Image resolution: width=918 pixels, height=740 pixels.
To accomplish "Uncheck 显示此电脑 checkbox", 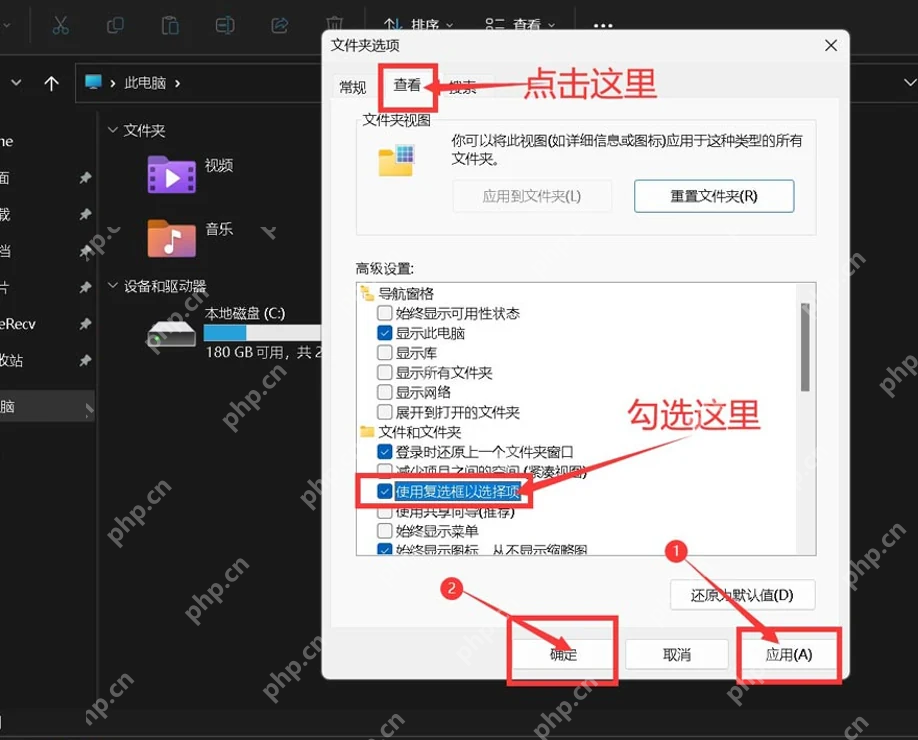I will coord(385,333).
